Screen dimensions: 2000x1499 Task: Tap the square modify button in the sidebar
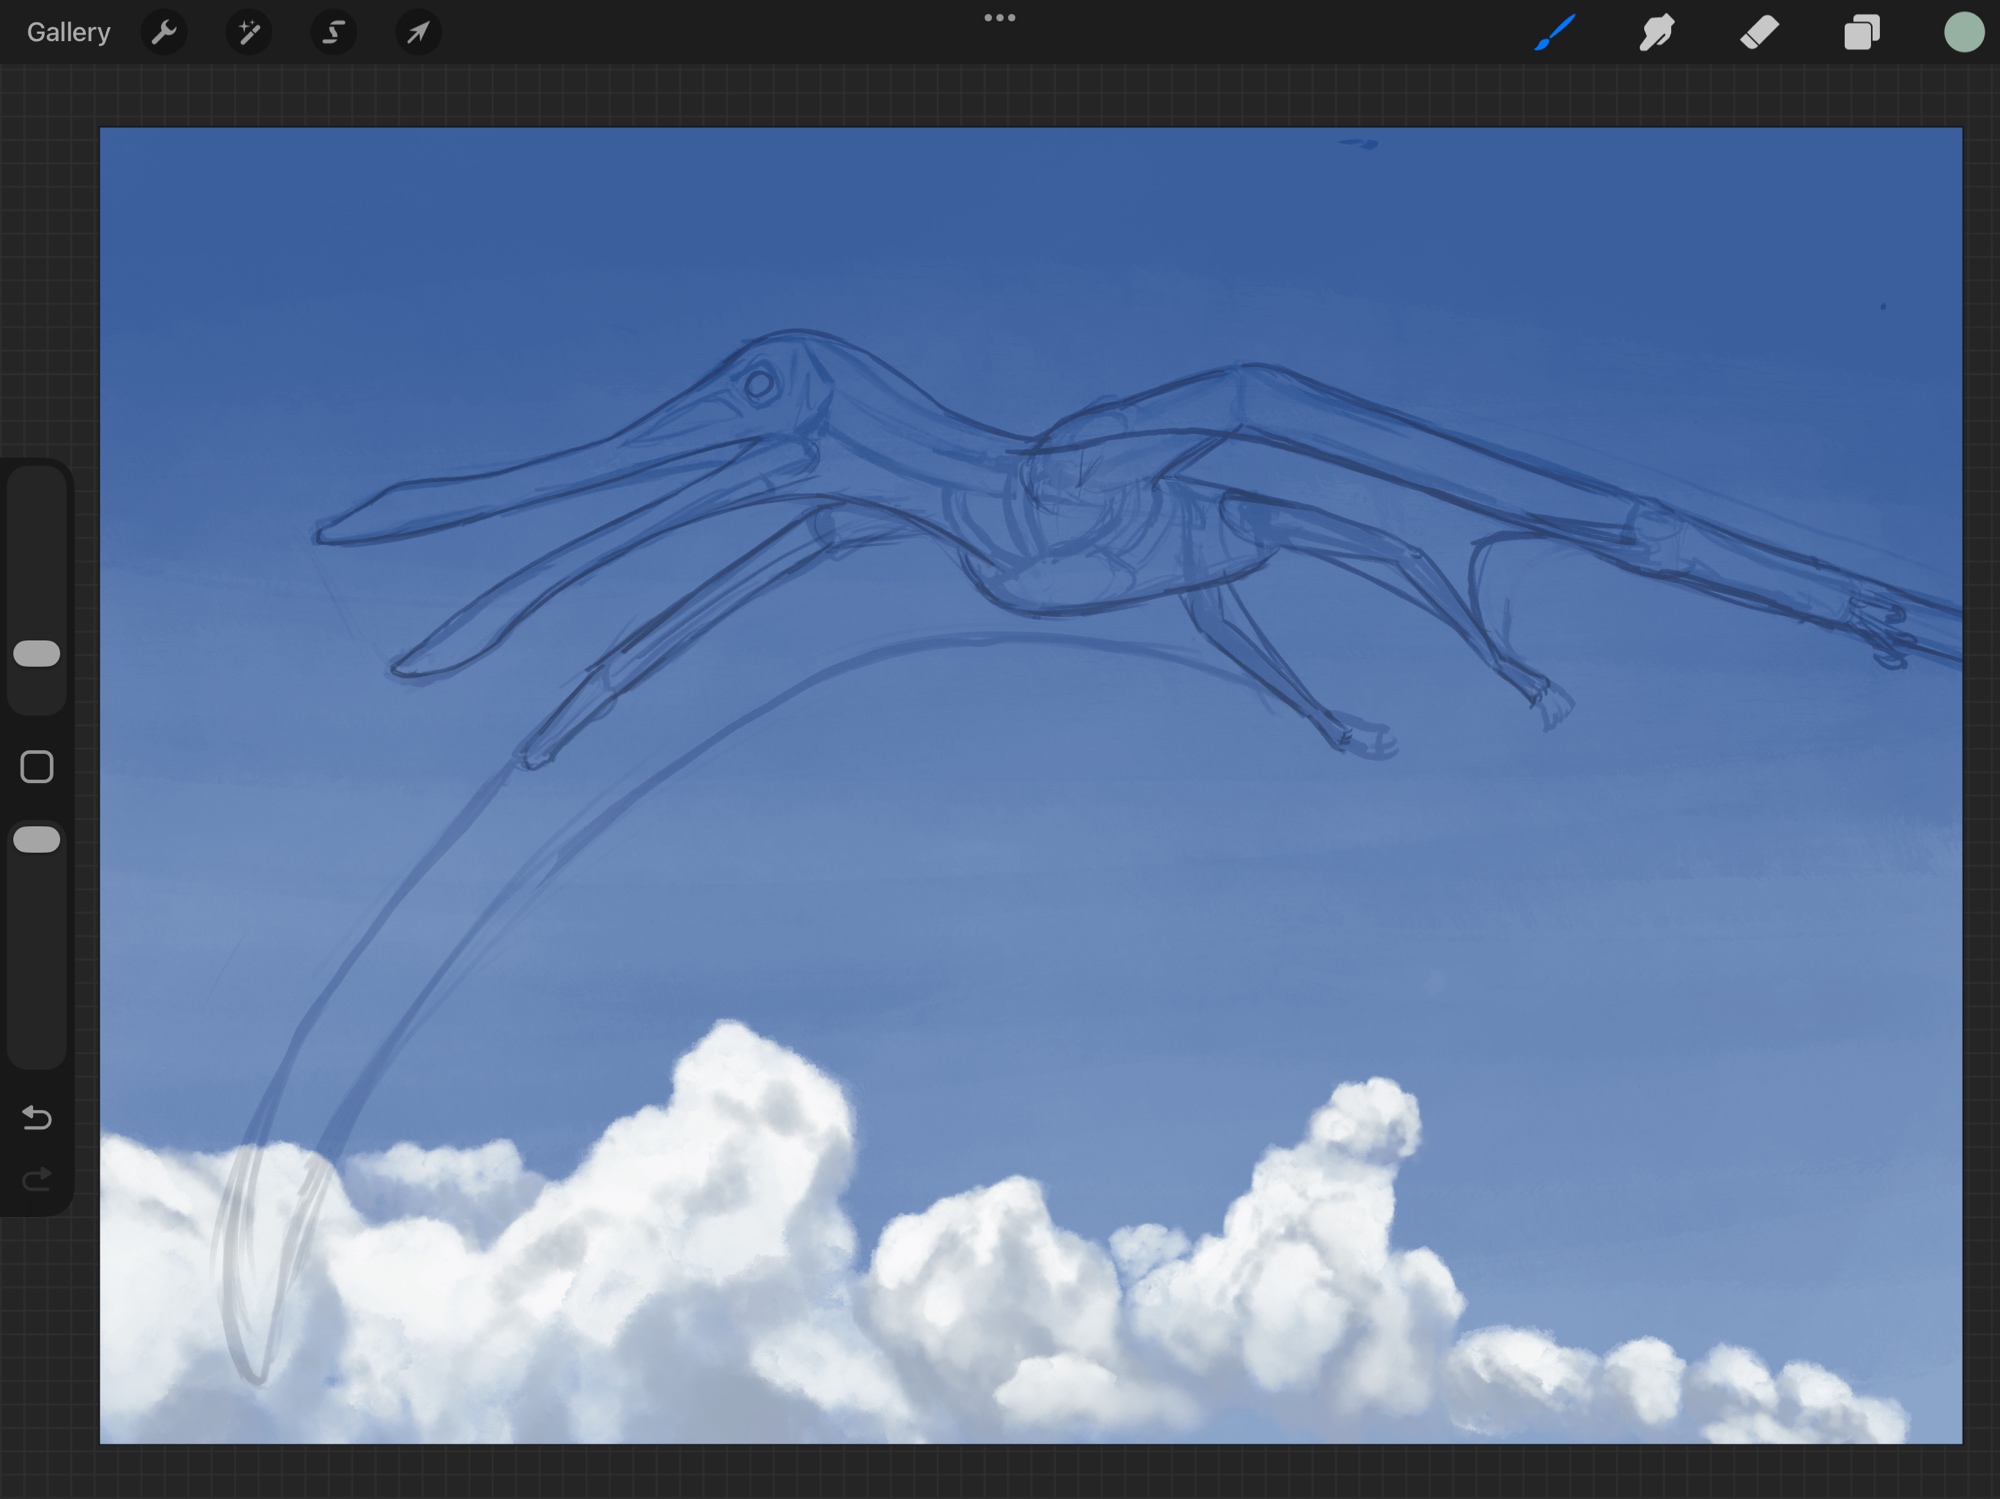click(x=37, y=767)
